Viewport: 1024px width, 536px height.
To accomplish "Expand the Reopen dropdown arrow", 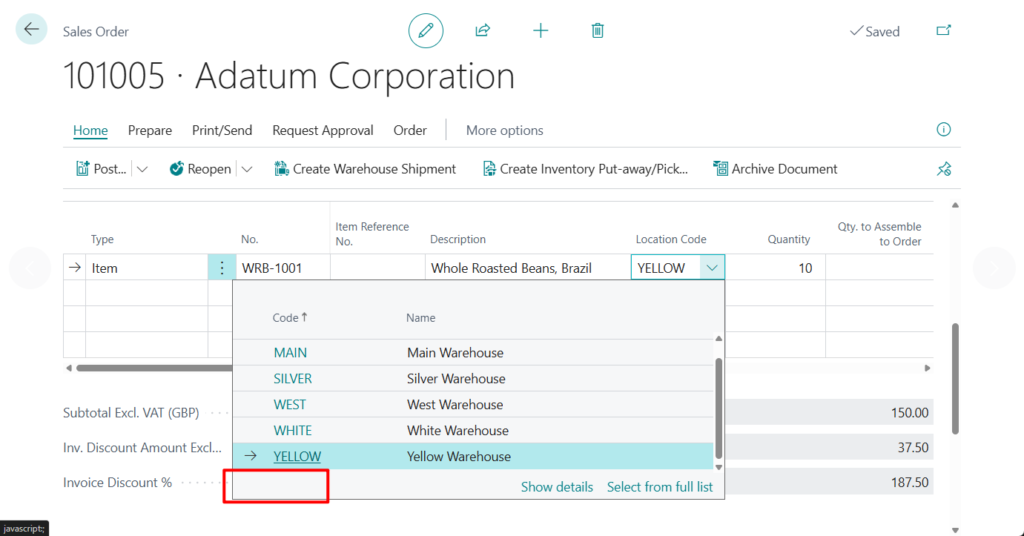I will click(x=247, y=169).
